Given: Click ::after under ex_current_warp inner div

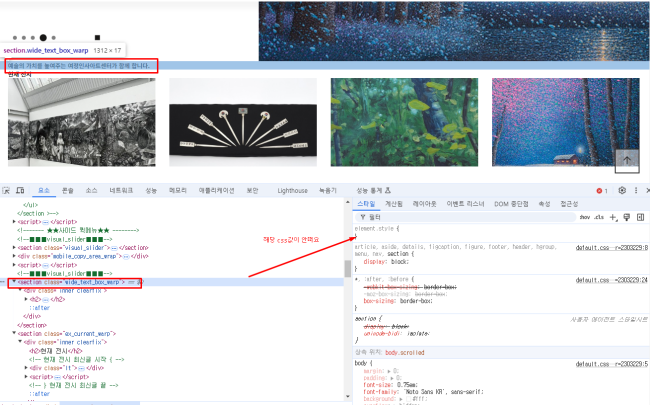Looking at the screenshot, I should point(39,394).
